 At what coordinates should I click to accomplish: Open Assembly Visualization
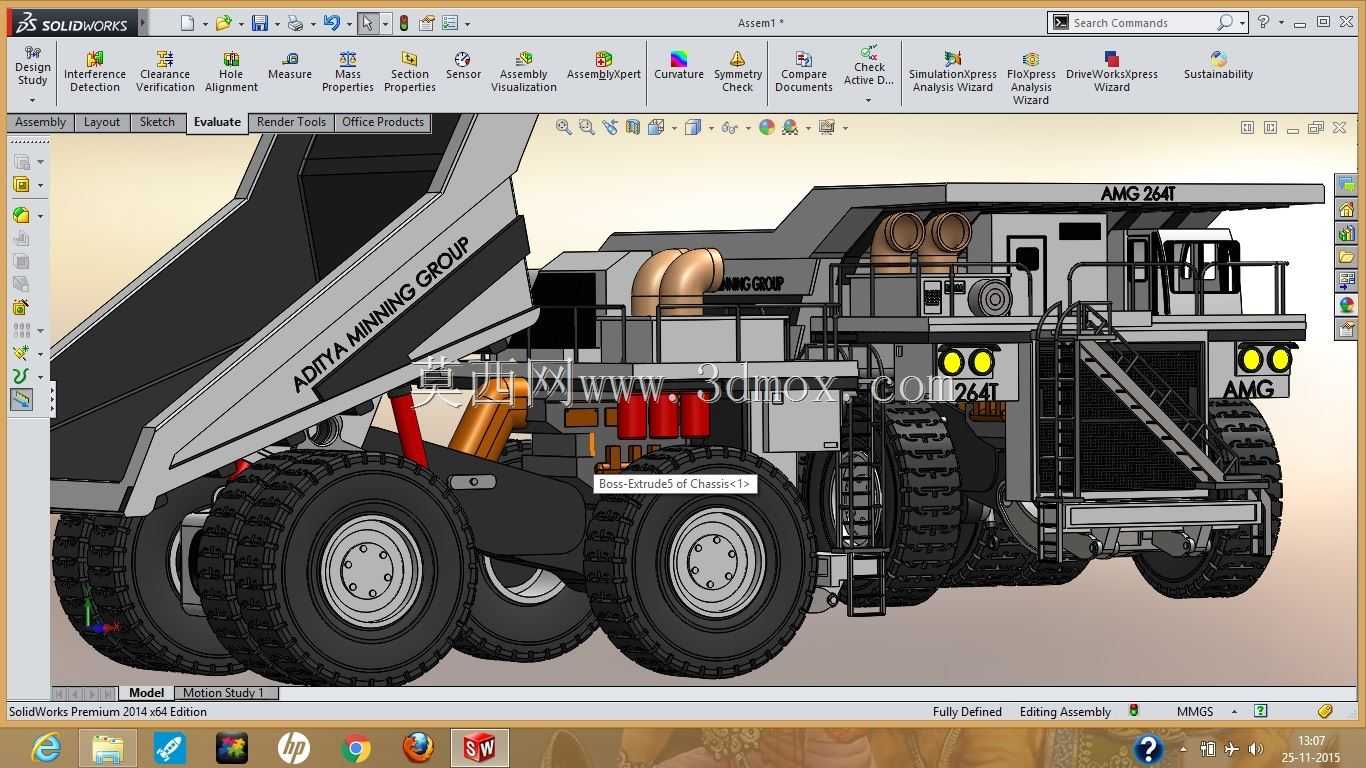(524, 72)
